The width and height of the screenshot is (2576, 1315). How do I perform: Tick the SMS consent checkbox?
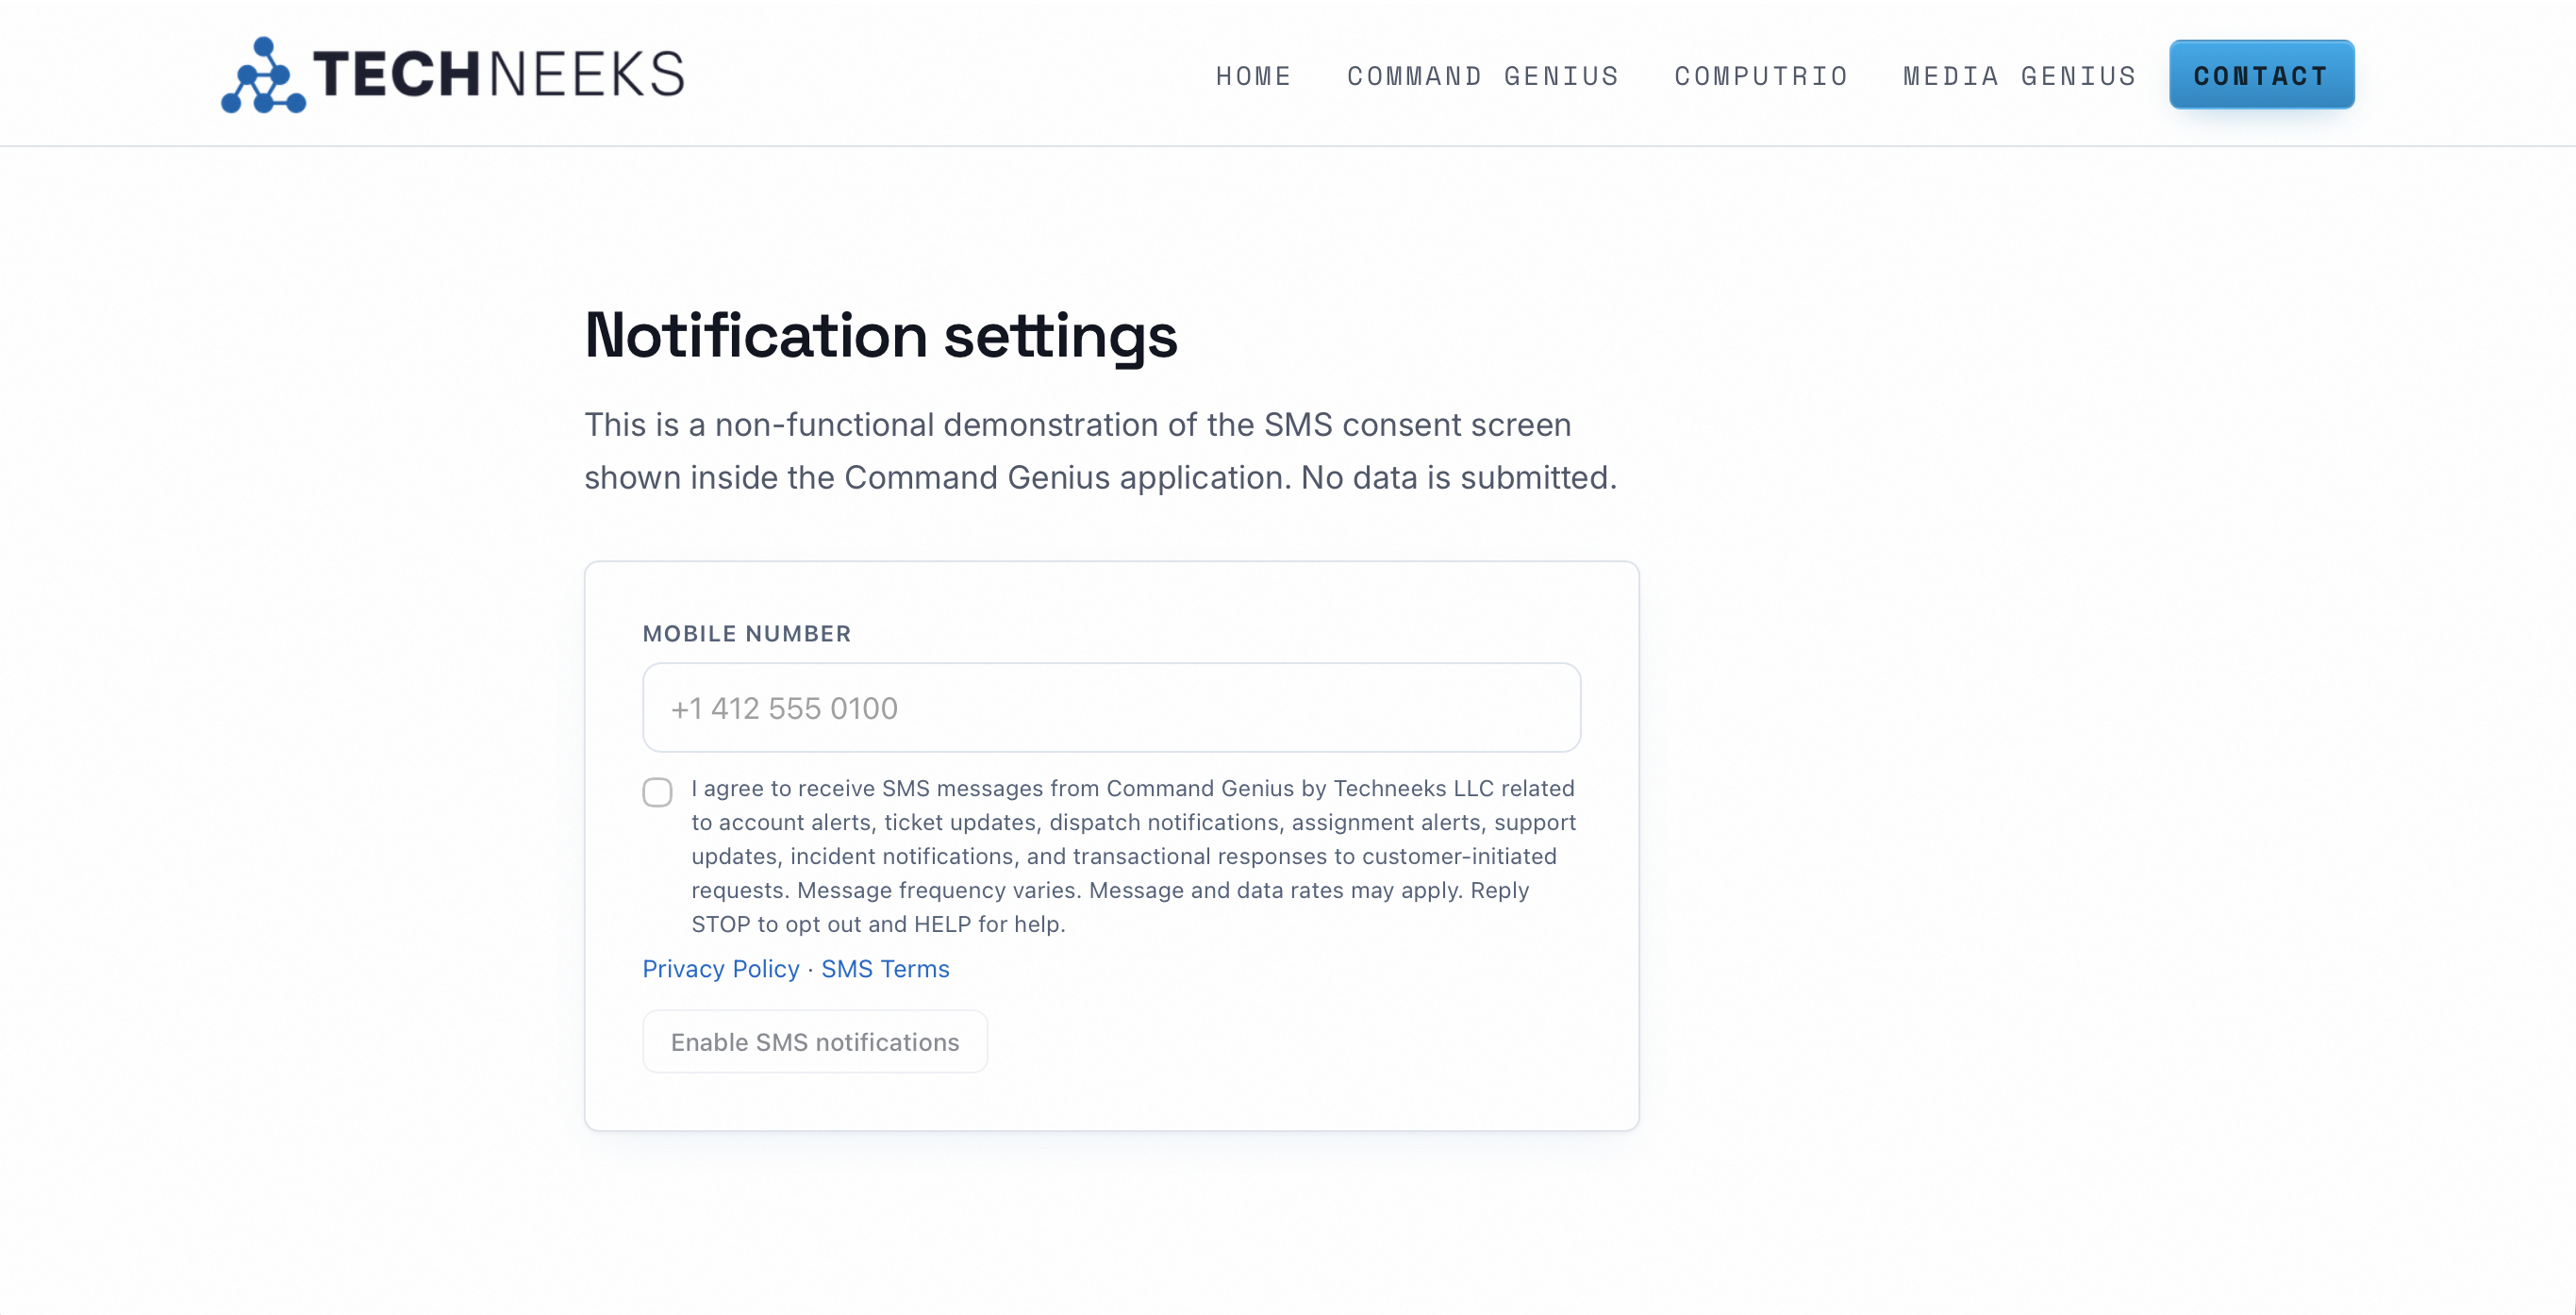pos(657,792)
